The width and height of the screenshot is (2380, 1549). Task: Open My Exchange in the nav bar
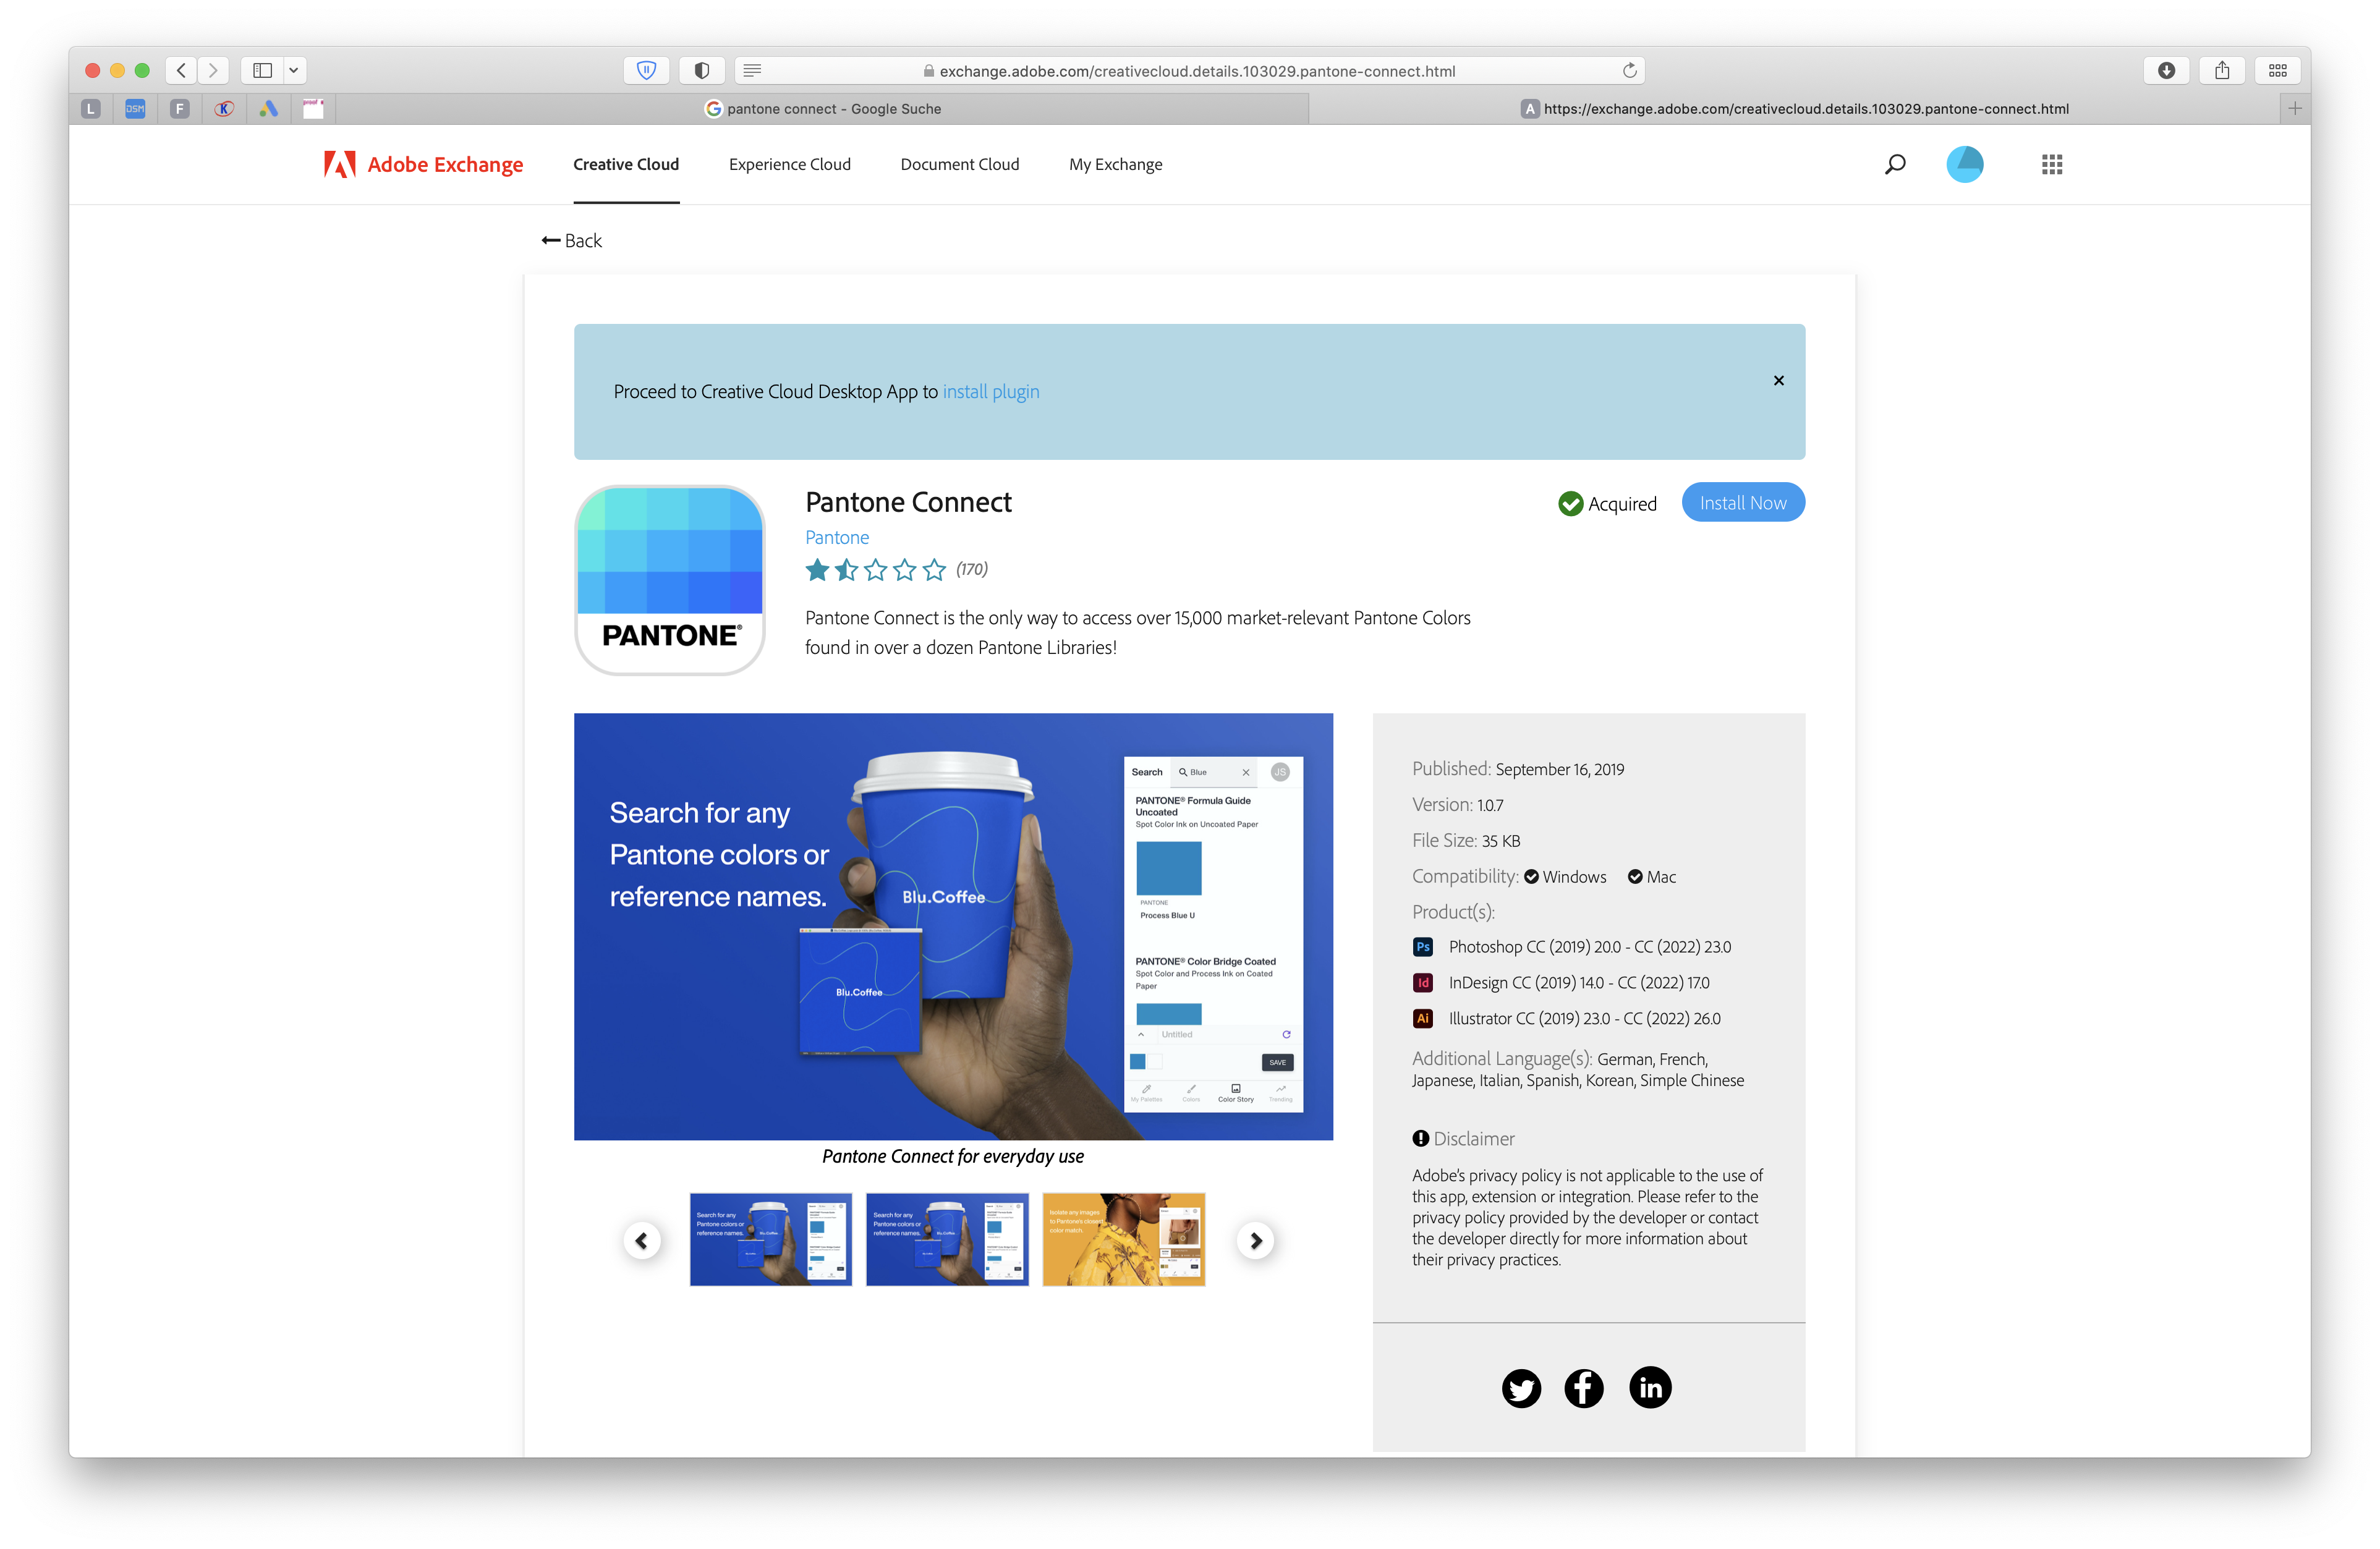tap(1115, 164)
